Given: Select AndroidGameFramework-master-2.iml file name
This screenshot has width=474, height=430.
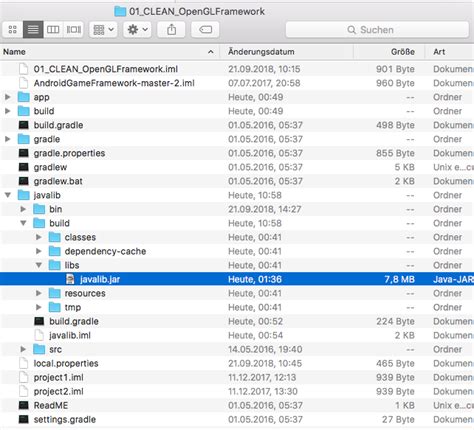Looking at the screenshot, I should 114,83.
